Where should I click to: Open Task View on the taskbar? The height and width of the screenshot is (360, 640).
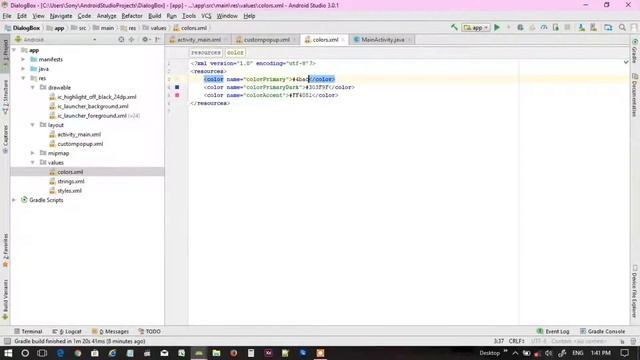[42, 353]
